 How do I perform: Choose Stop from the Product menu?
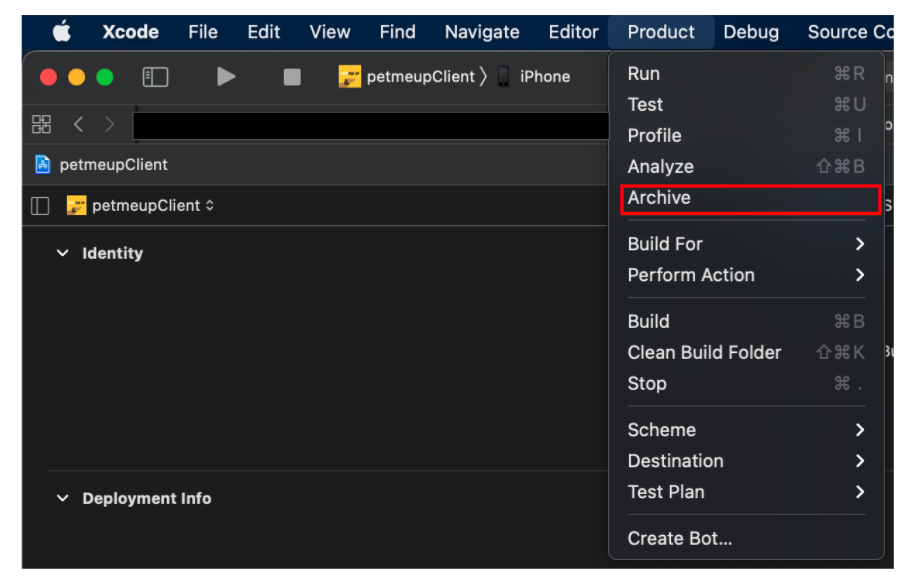point(746,384)
